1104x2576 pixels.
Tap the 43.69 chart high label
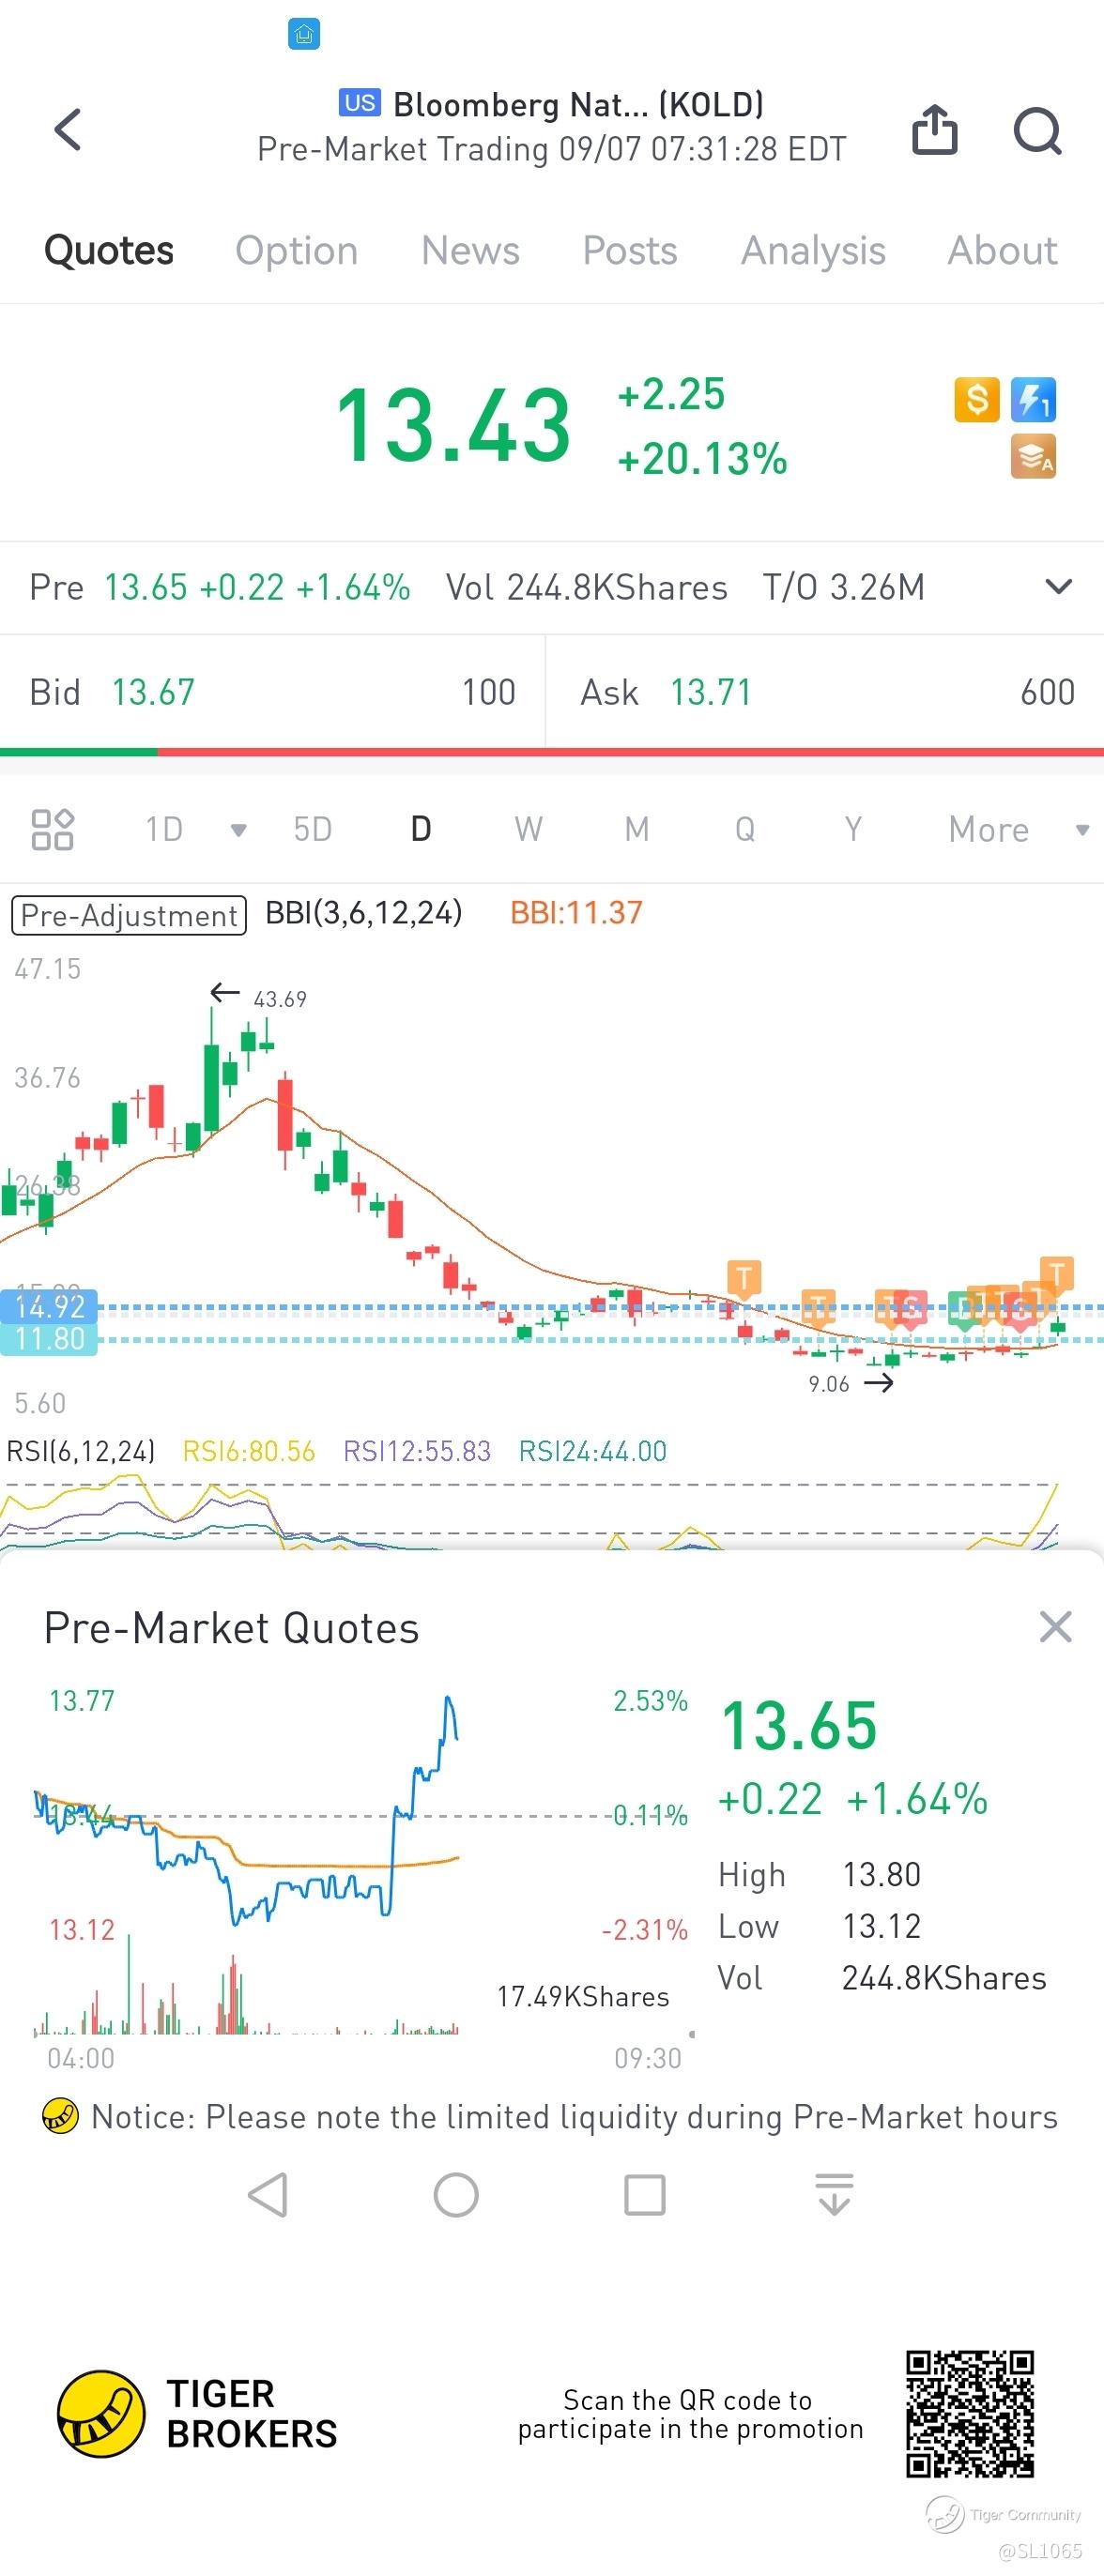click(280, 999)
